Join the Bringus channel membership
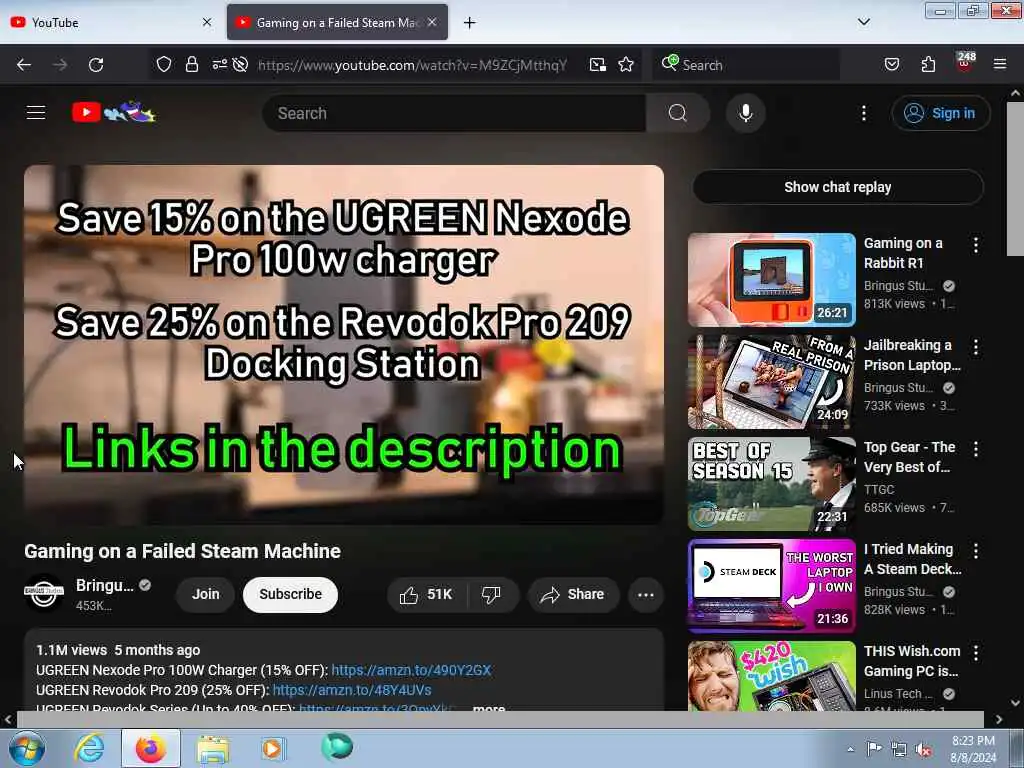1024x768 pixels. [206, 594]
